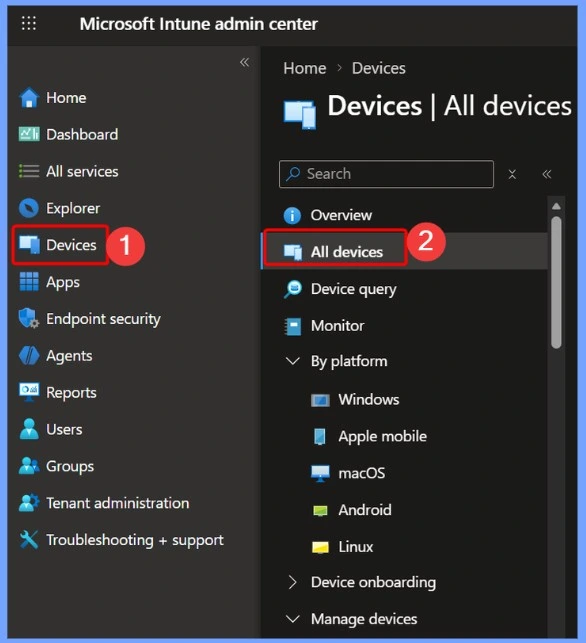Click the All devices icon in blade menu
Image resolution: width=586 pixels, height=643 pixels.
pyautogui.click(x=293, y=252)
